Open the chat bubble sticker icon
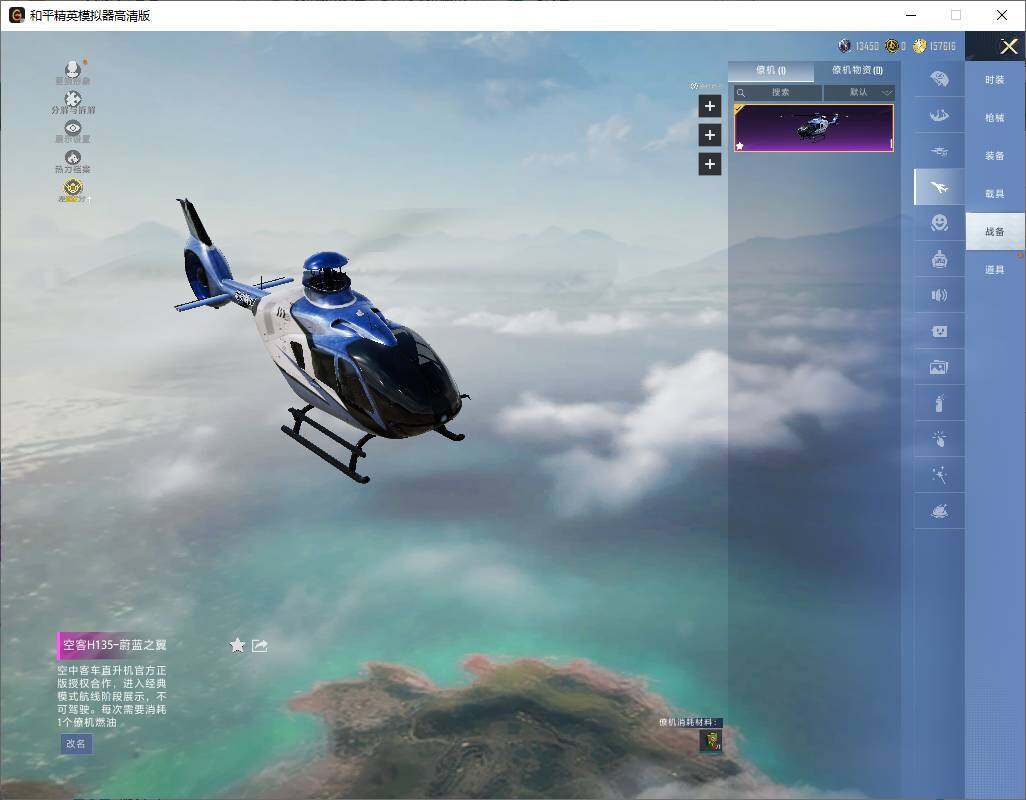This screenshot has height=800, width=1026. [939, 332]
